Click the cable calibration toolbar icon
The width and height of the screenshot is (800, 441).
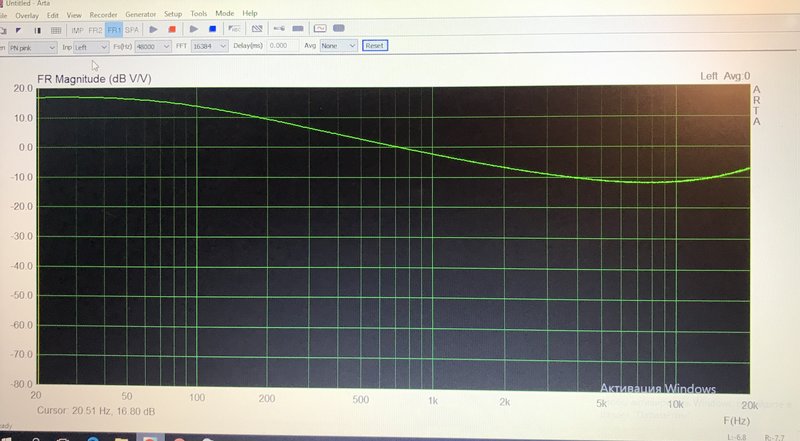(279, 29)
